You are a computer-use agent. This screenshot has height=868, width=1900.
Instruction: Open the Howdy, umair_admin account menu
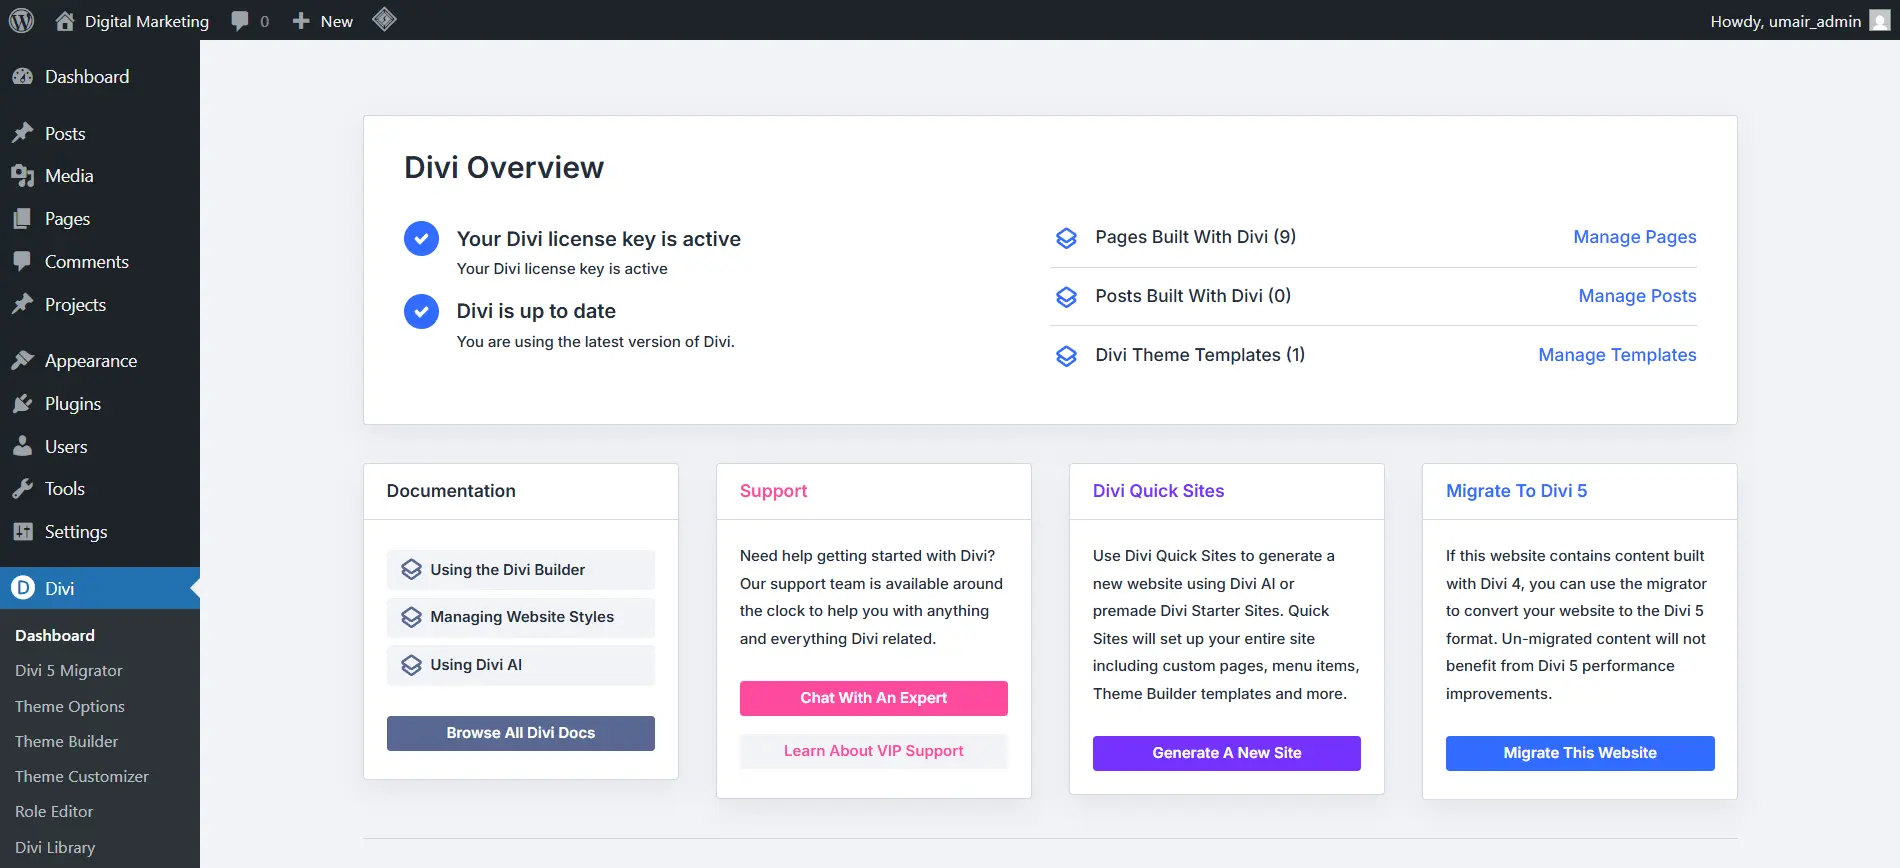coord(1785,21)
